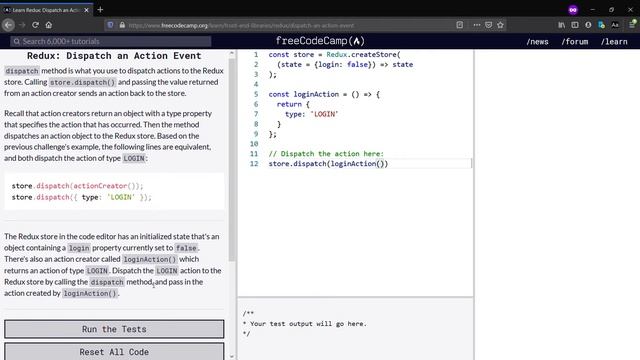Select the Learn Redux Dispatch an Action tab
The width and height of the screenshot is (640, 360).
(x=46, y=10)
